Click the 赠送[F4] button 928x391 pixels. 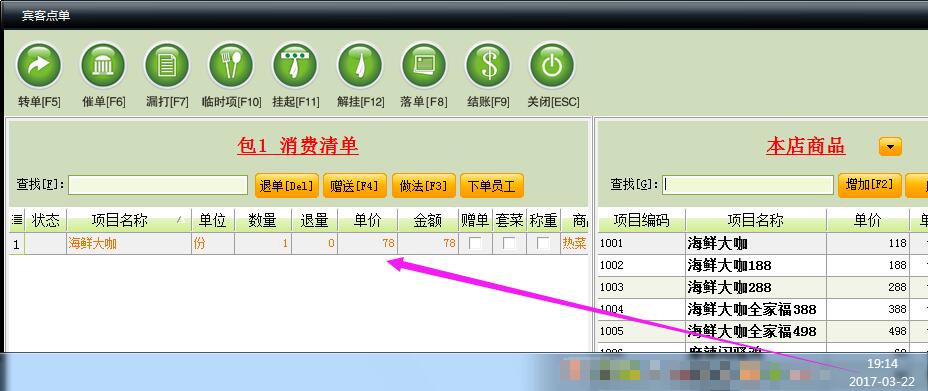point(355,186)
